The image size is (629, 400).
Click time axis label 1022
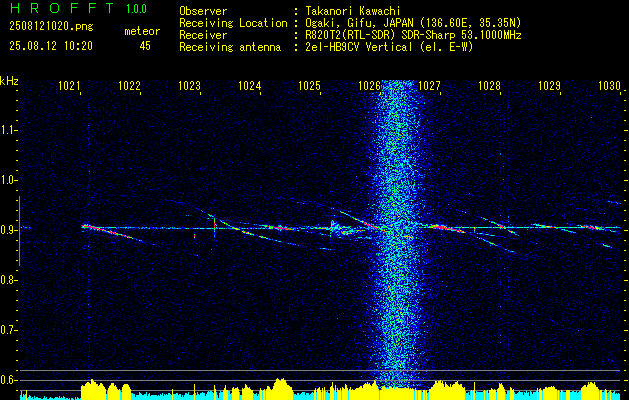(129, 85)
